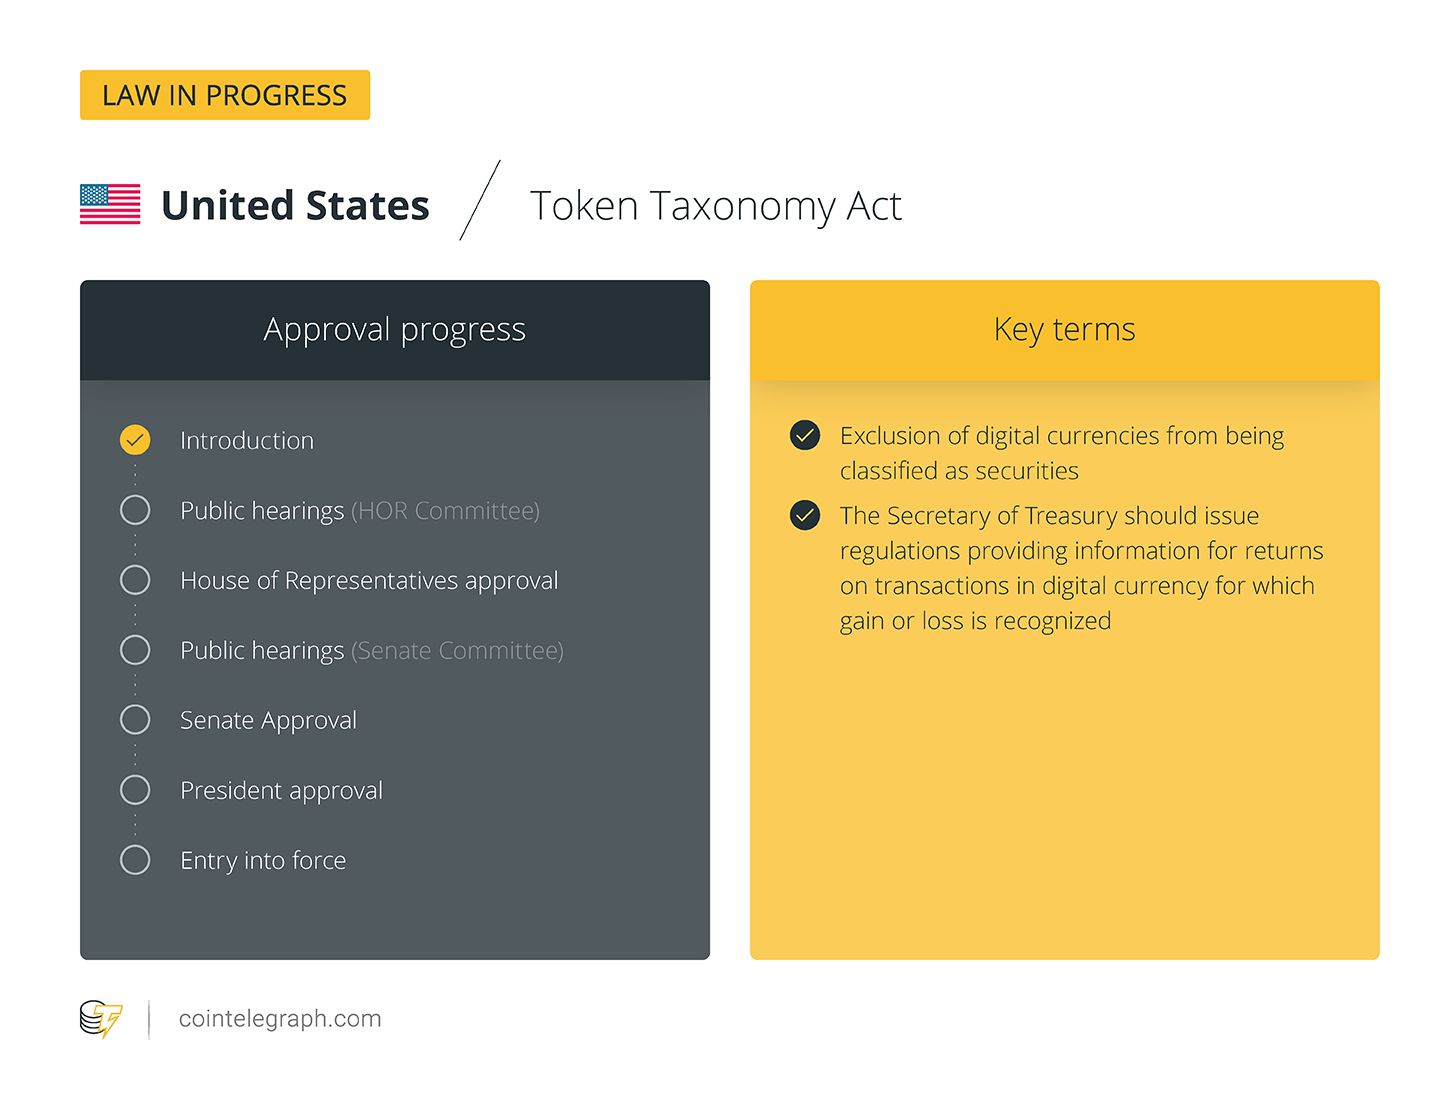Click the Cointelegraph logo icon
This screenshot has width=1450, height=1100.
(101, 1019)
